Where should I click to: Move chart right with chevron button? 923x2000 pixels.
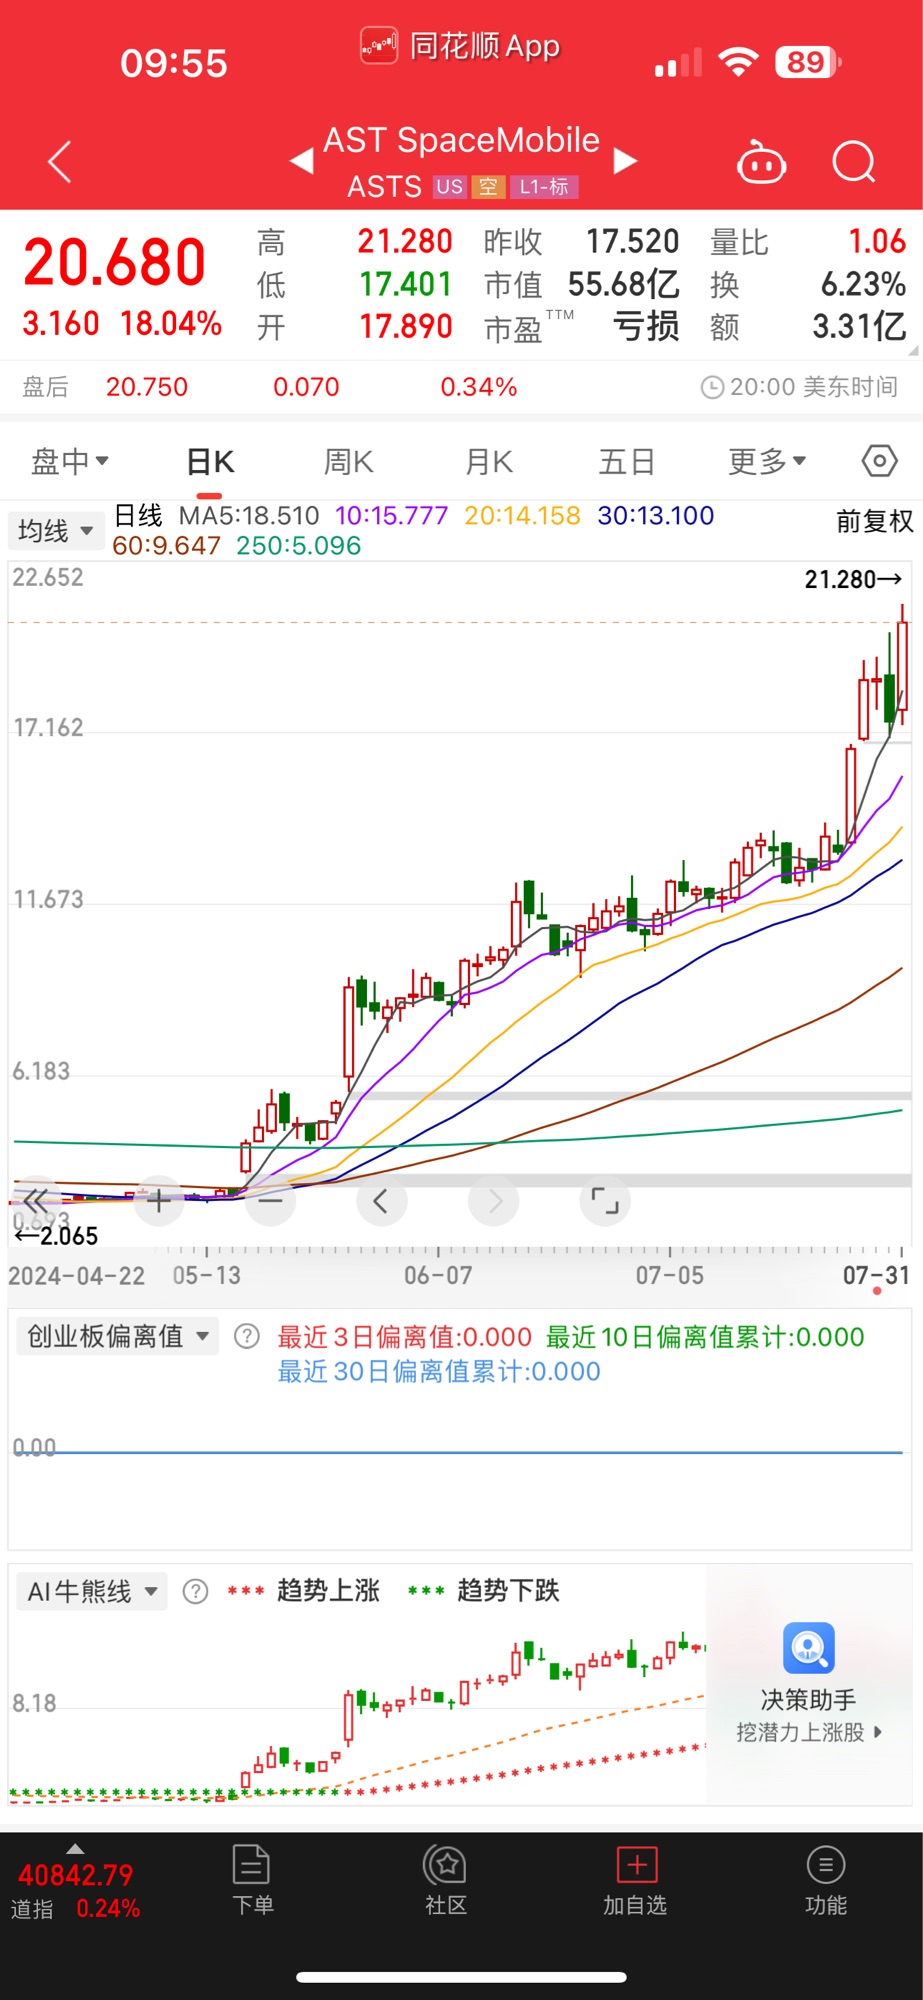pos(494,1200)
